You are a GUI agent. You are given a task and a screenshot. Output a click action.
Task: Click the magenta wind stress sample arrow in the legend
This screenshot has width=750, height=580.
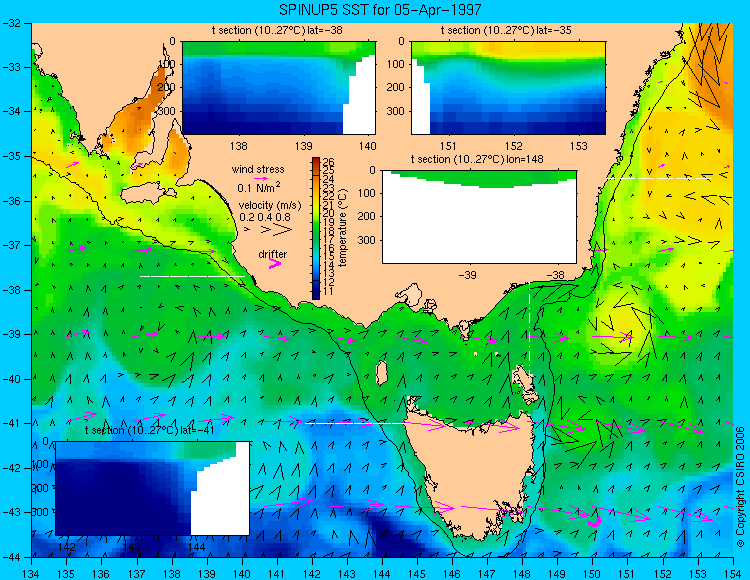tap(261, 178)
